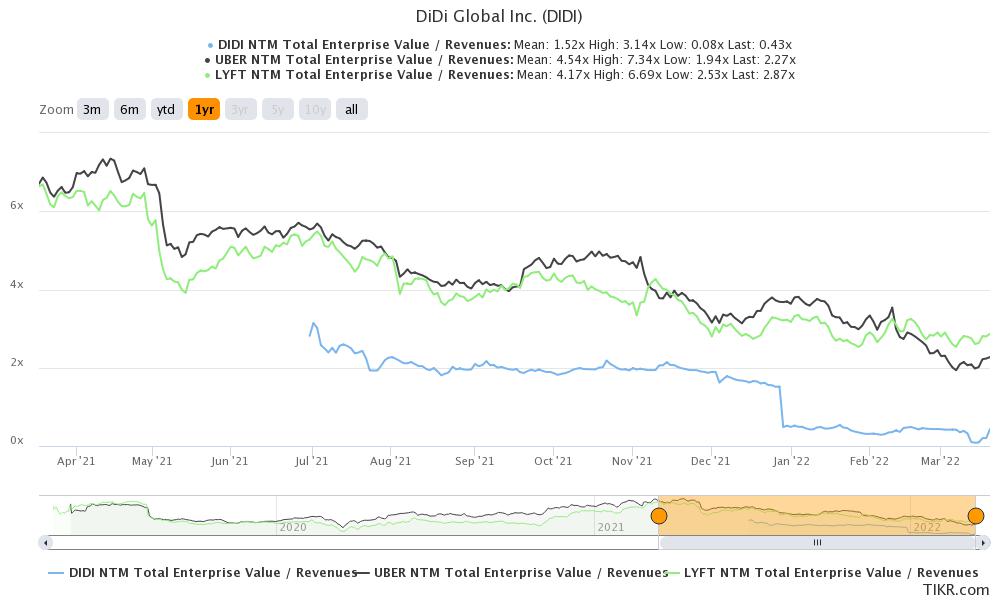
Task: Click the "Nov '21" x-axis label
Action: click(x=632, y=461)
